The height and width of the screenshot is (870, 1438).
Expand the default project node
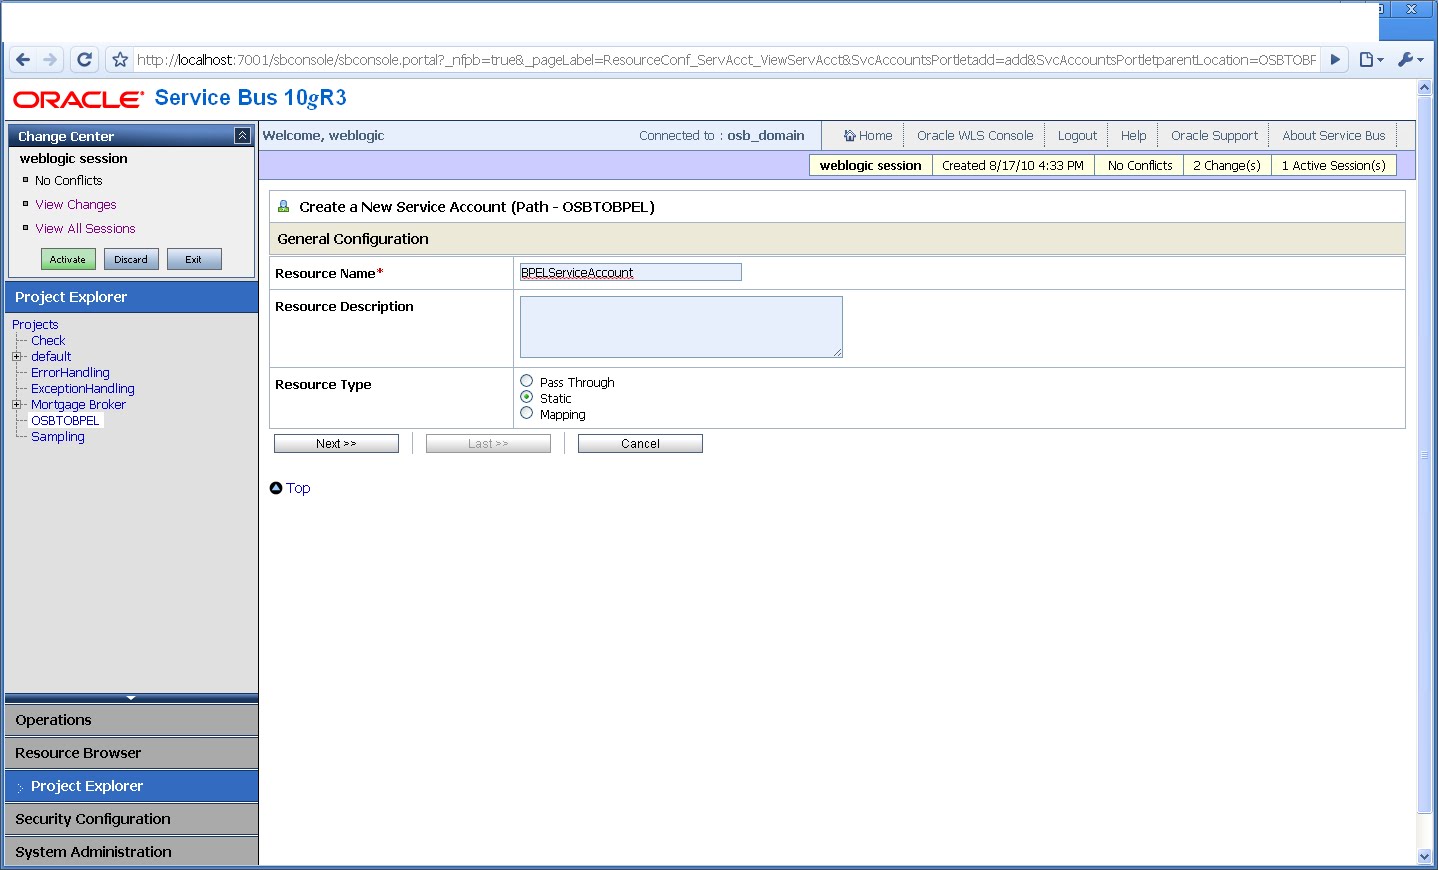16,357
